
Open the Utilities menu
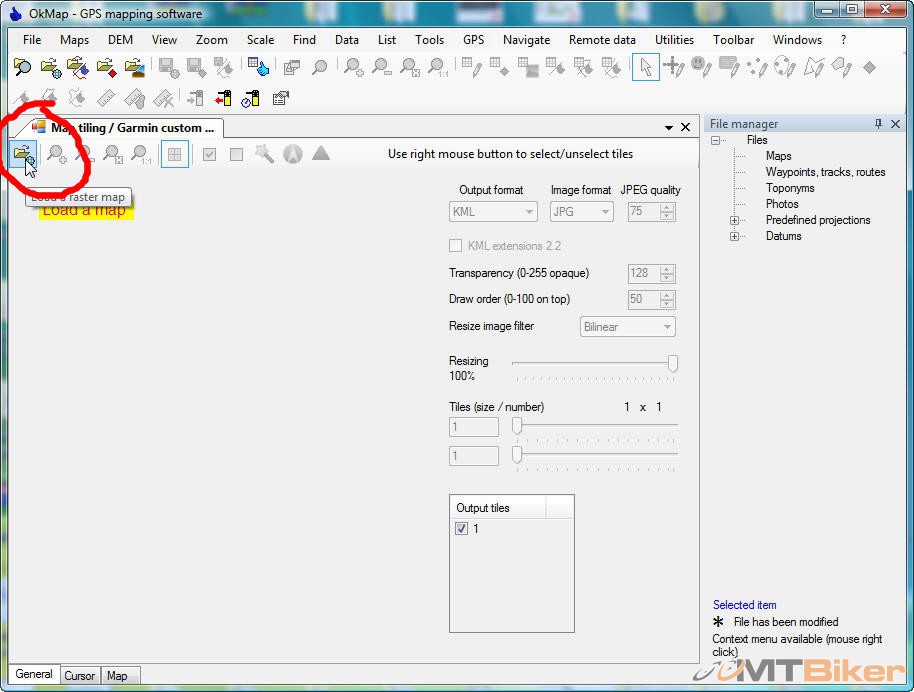pyautogui.click(x=674, y=40)
